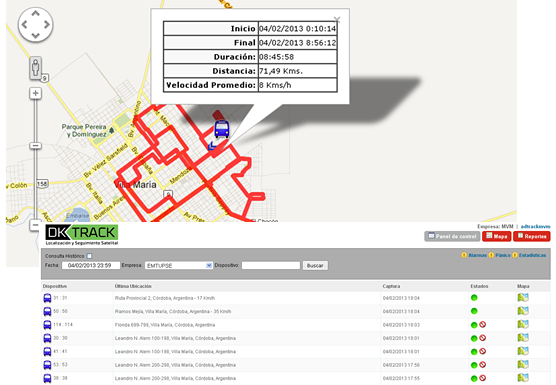The image size is (556, 385).
Task: Click the map zoom slider handle
Action: pyautogui.click(x=35, y=146)
